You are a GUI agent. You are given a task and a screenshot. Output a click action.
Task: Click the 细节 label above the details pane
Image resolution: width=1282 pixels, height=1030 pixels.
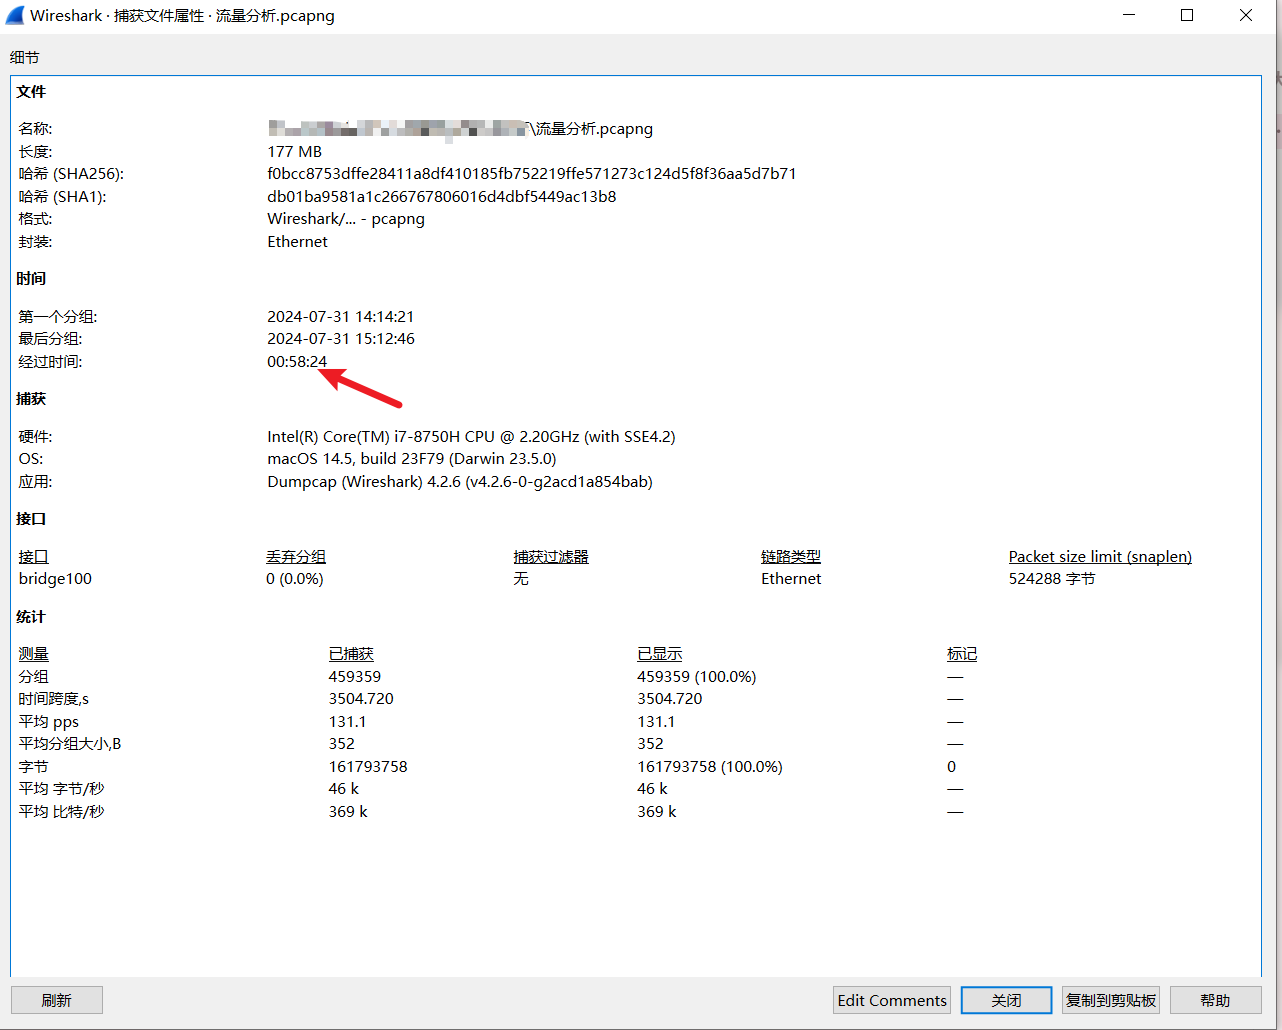coord(25,58)
